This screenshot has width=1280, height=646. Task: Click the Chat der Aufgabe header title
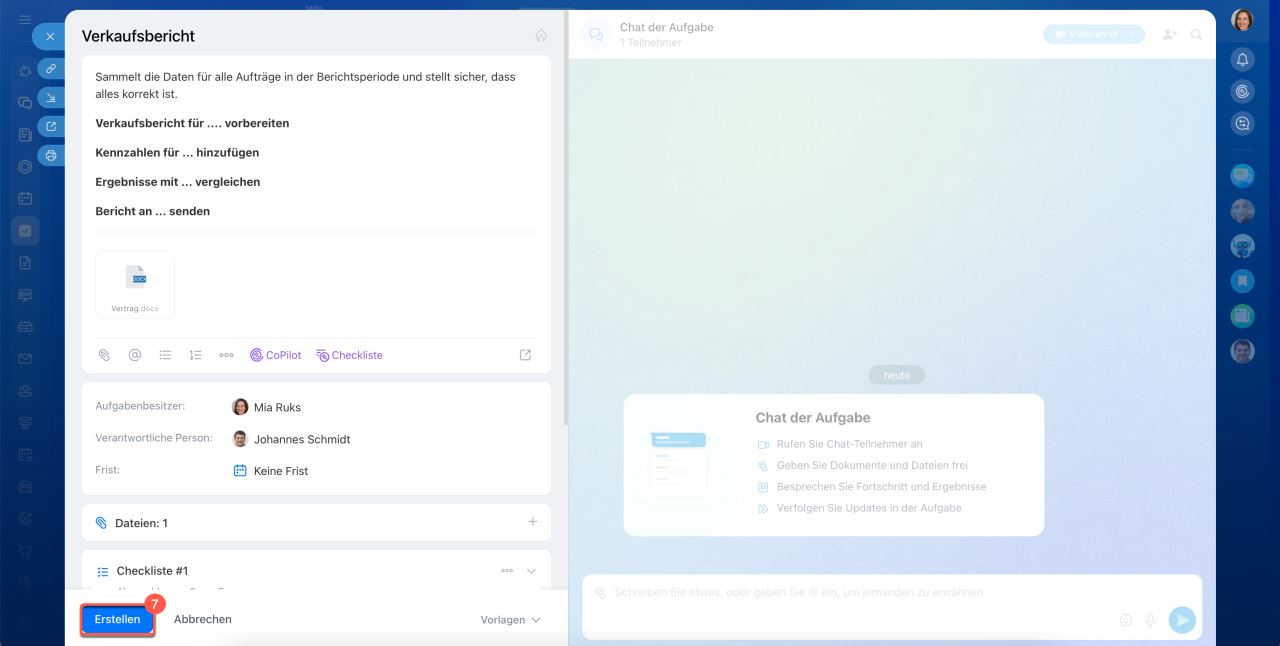click(666, 27)
